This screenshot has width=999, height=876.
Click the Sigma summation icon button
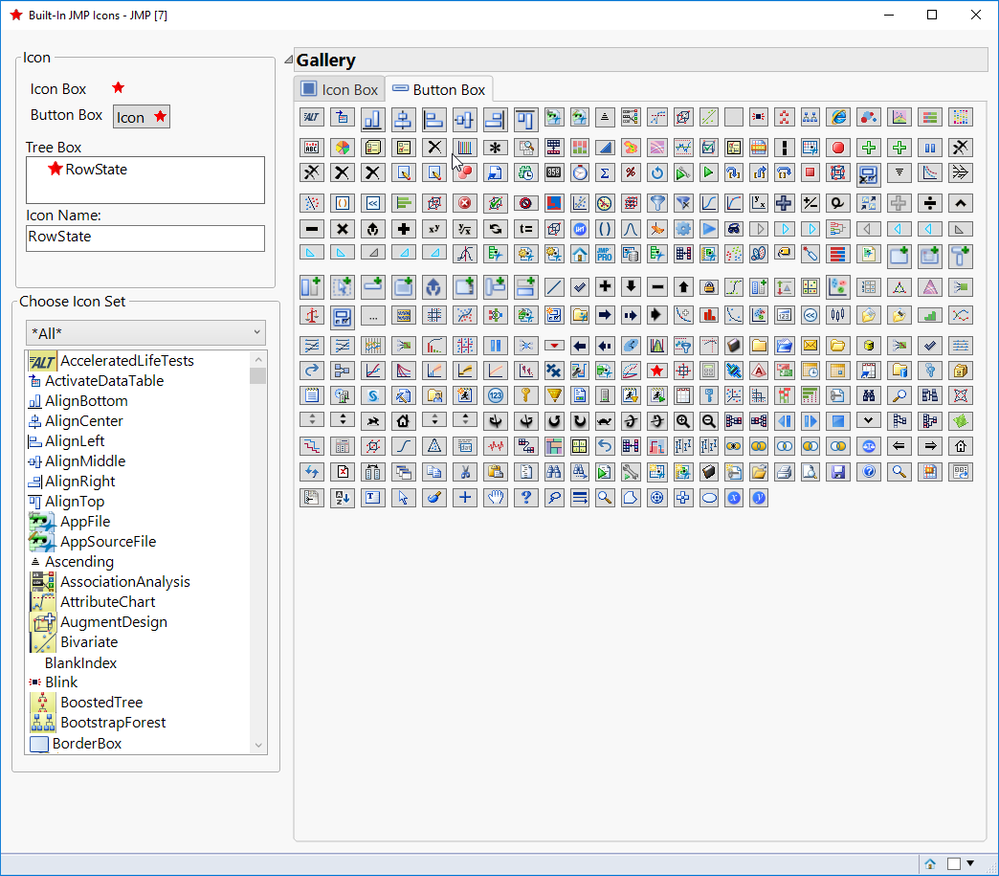pos(605,173)
